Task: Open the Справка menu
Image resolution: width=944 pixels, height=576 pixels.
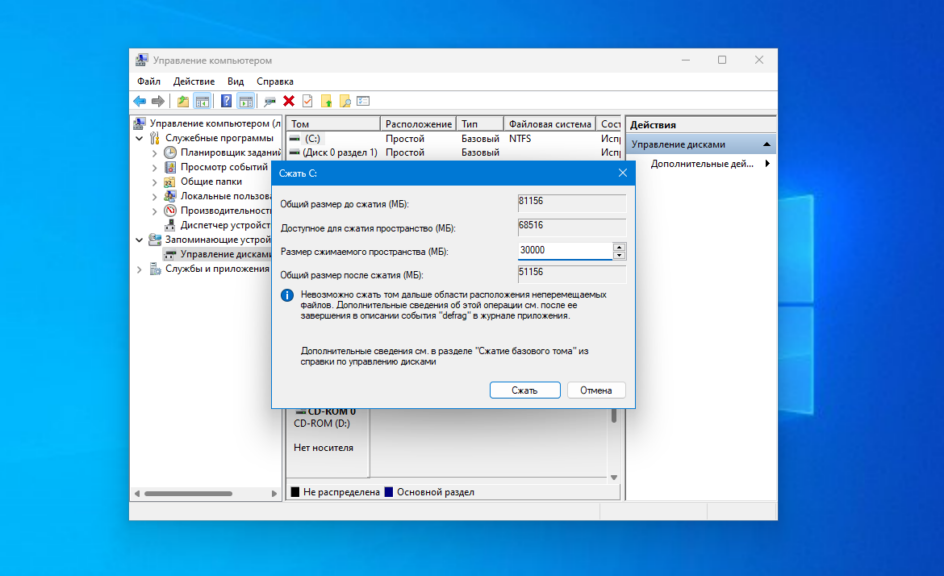Action: coord(275,81)
